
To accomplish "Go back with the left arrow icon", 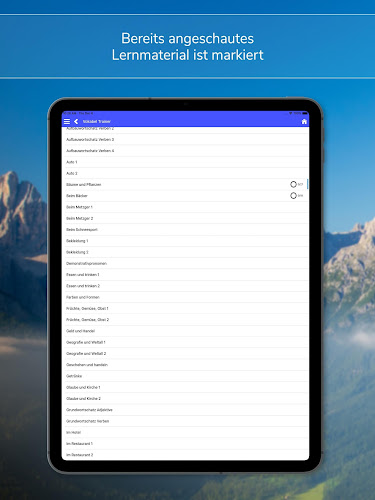I will (x=76, y=122).
